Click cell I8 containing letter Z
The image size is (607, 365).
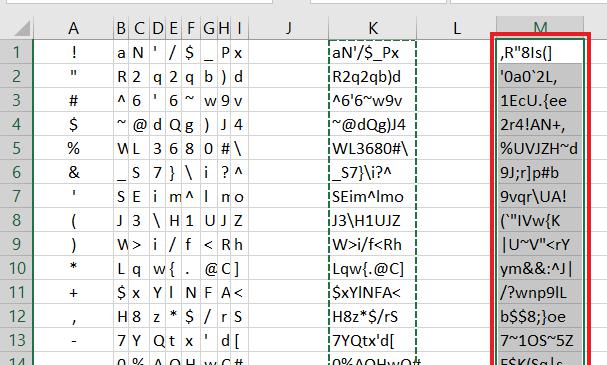[x=240, y=220]
